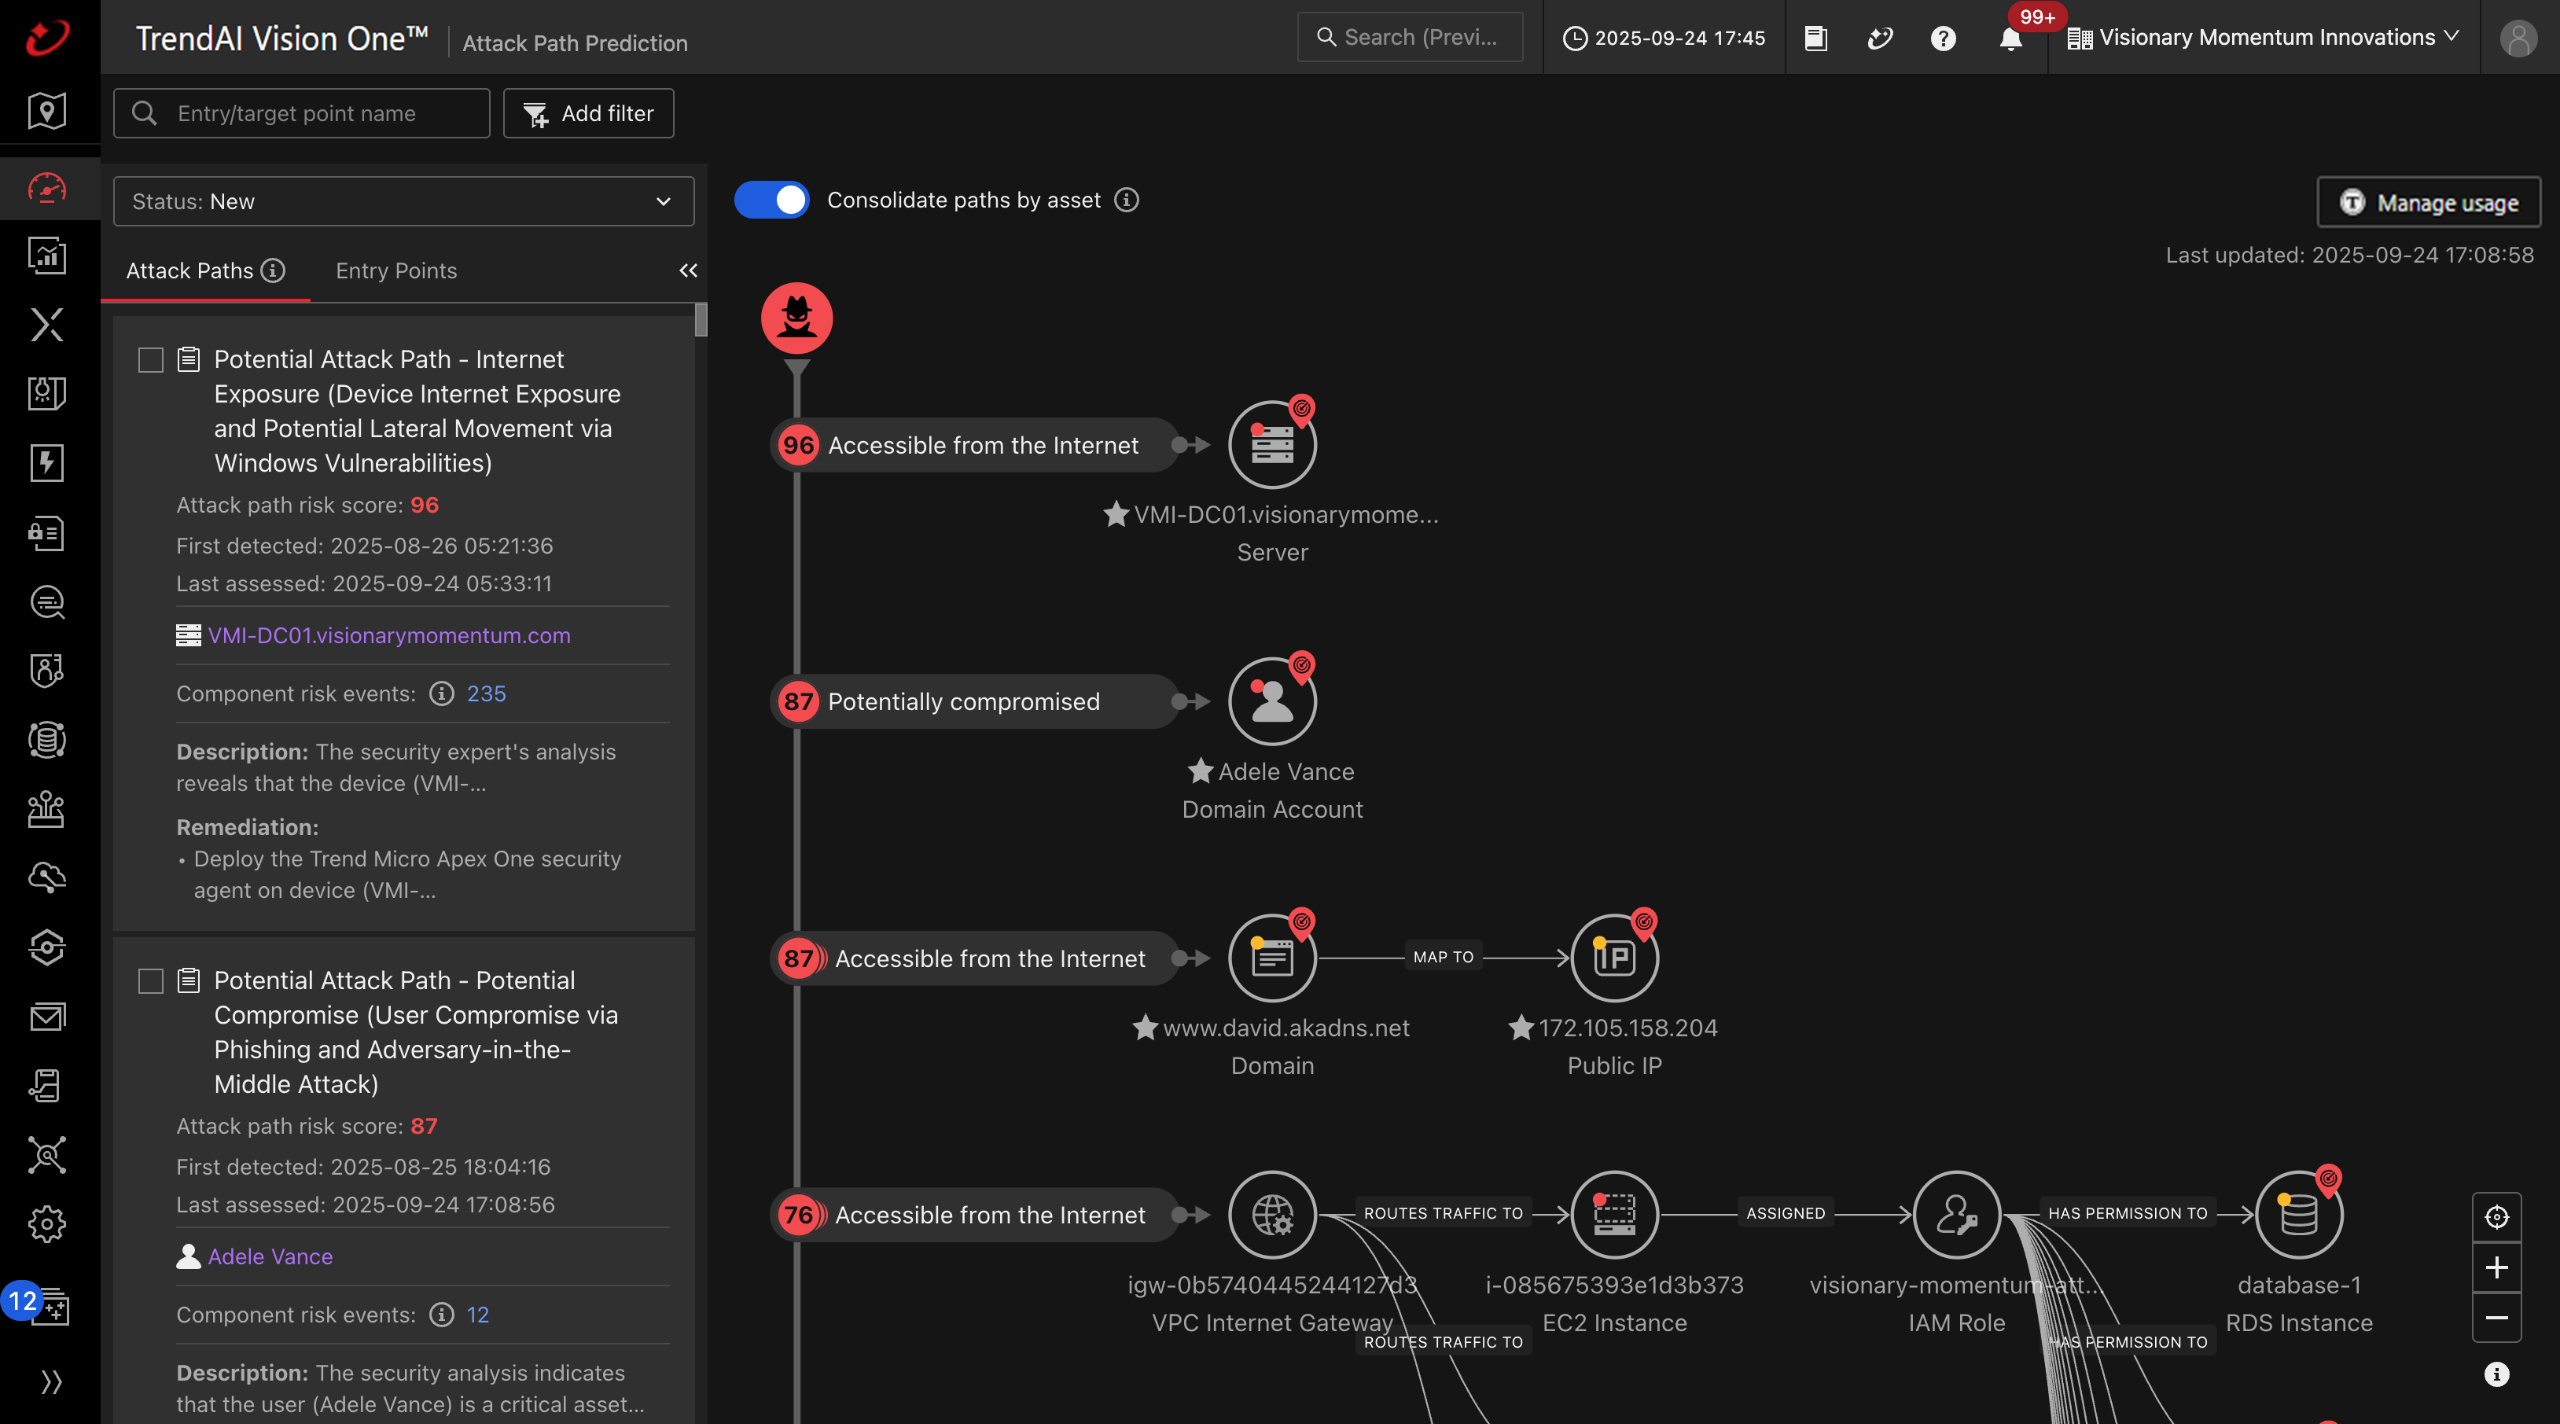Switch to the Entry Points tab

click(396, 271)
